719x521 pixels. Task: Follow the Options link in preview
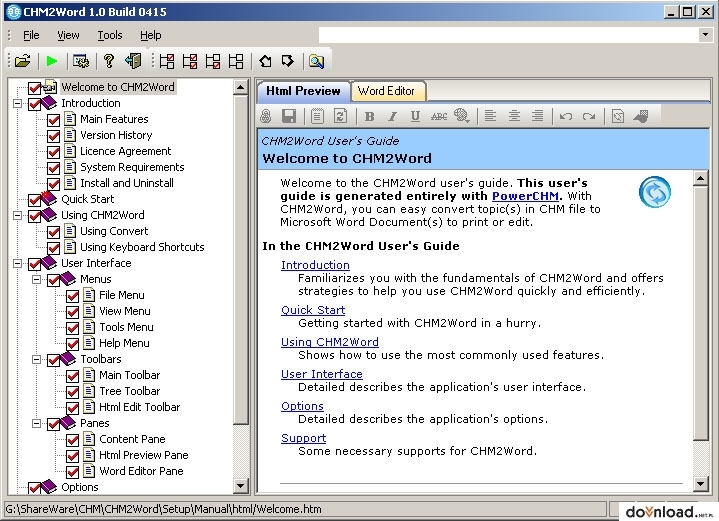302,406
